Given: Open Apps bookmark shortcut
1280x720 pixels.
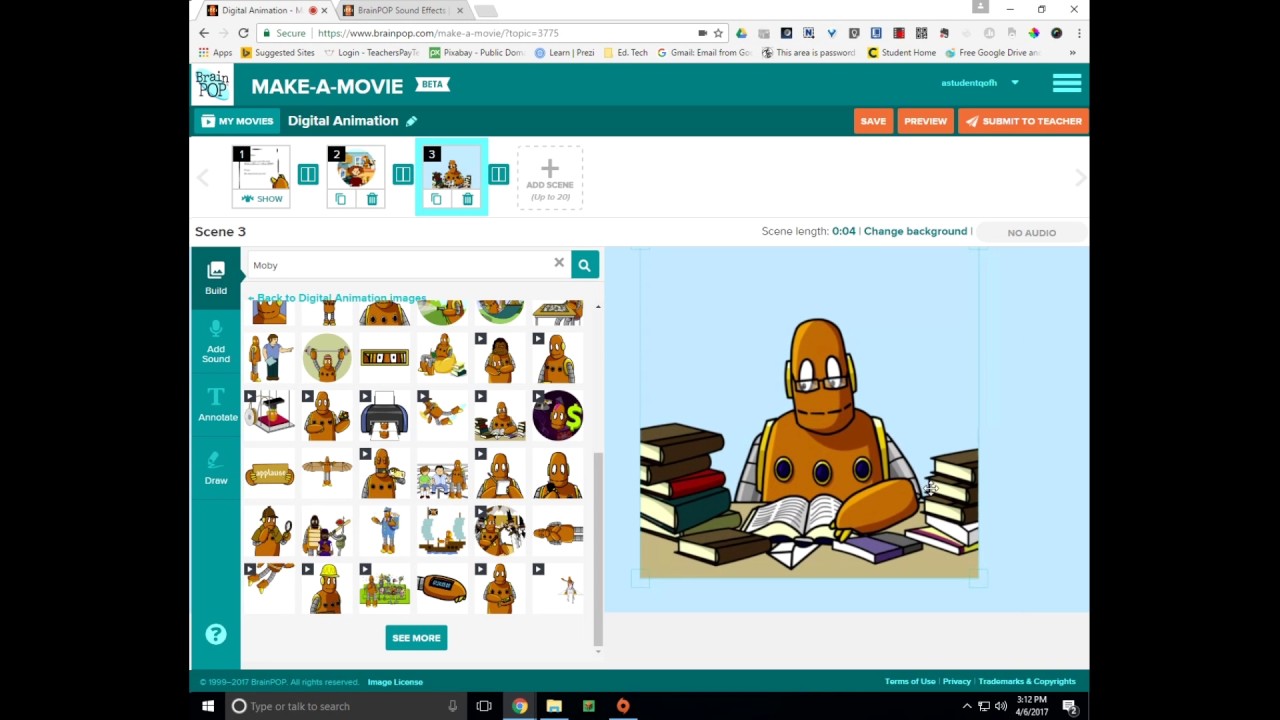Looking at the screenshot, I should (x=216, y=53).
